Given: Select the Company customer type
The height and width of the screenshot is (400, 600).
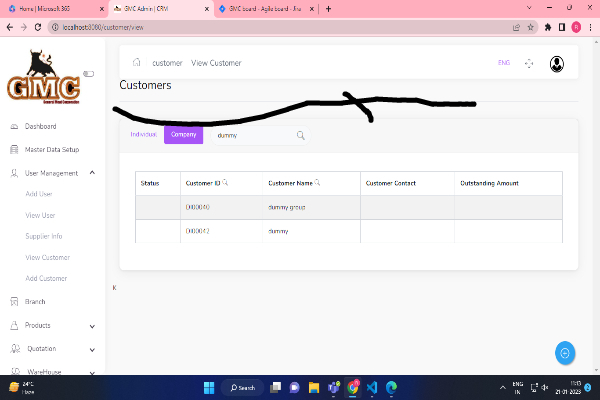Looking at the screenshot, I should (x=183, y=134).
